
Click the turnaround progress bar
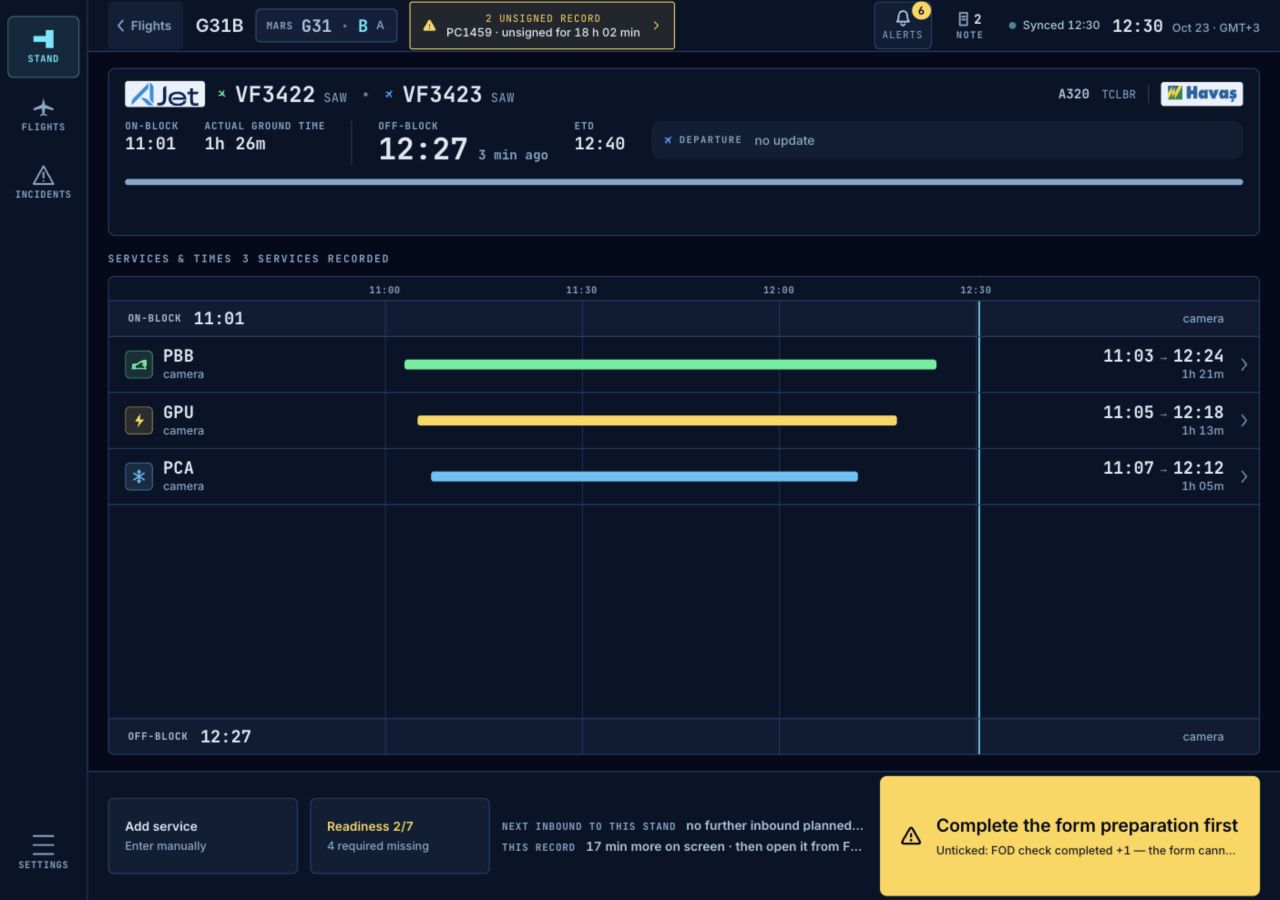coord(684,182)
